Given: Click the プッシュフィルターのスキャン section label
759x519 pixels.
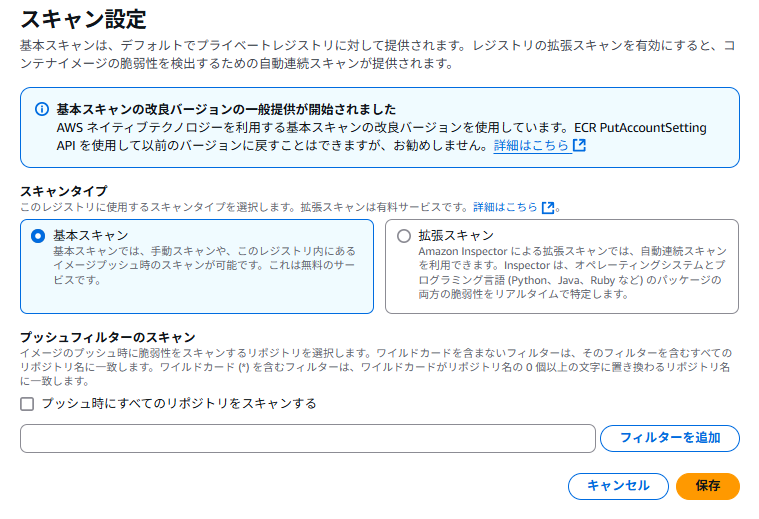Looking at the screenshot, I should pyautogui.click(x=108, y=337).
